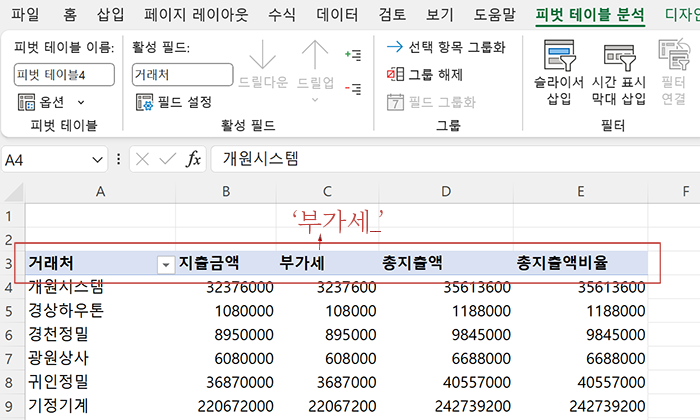Click the 드릴업 arrow icon

(315, 54)
